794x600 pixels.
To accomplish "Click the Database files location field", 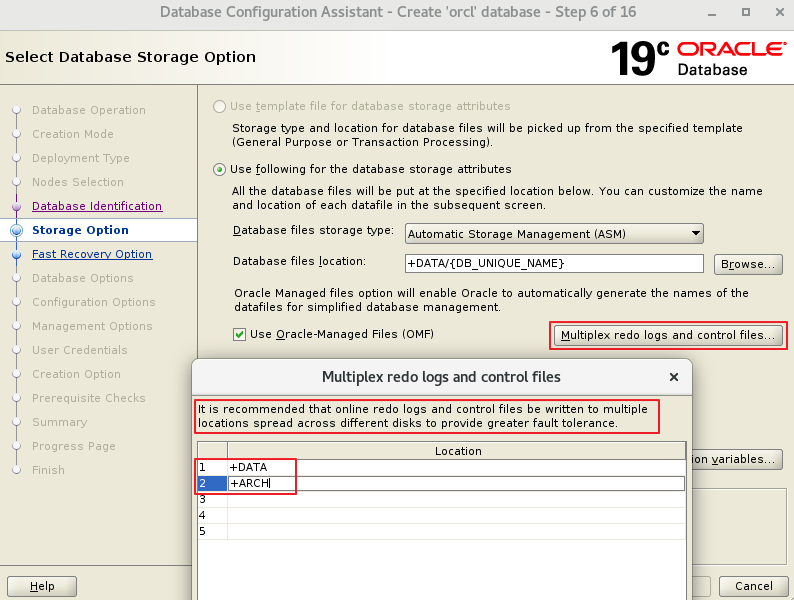I will (x=554, y=263).
